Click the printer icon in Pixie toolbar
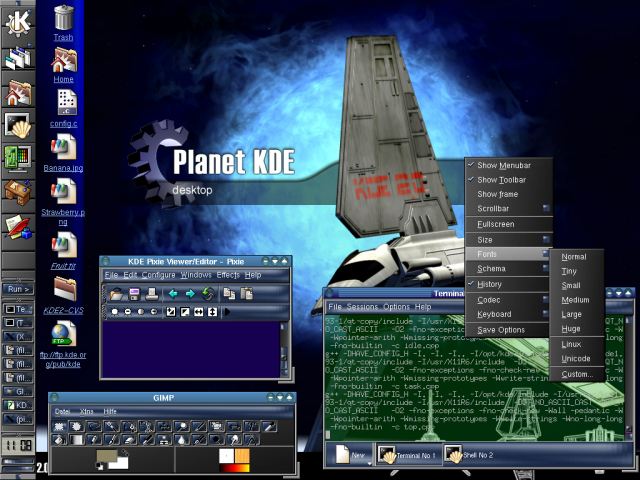 click(x=150, y=294)
